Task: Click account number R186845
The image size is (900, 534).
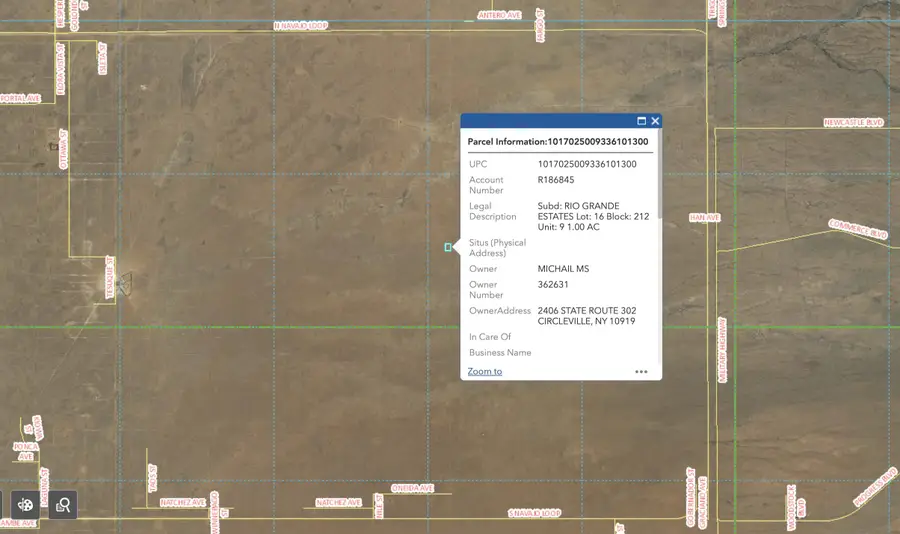Action: (556, 180)
